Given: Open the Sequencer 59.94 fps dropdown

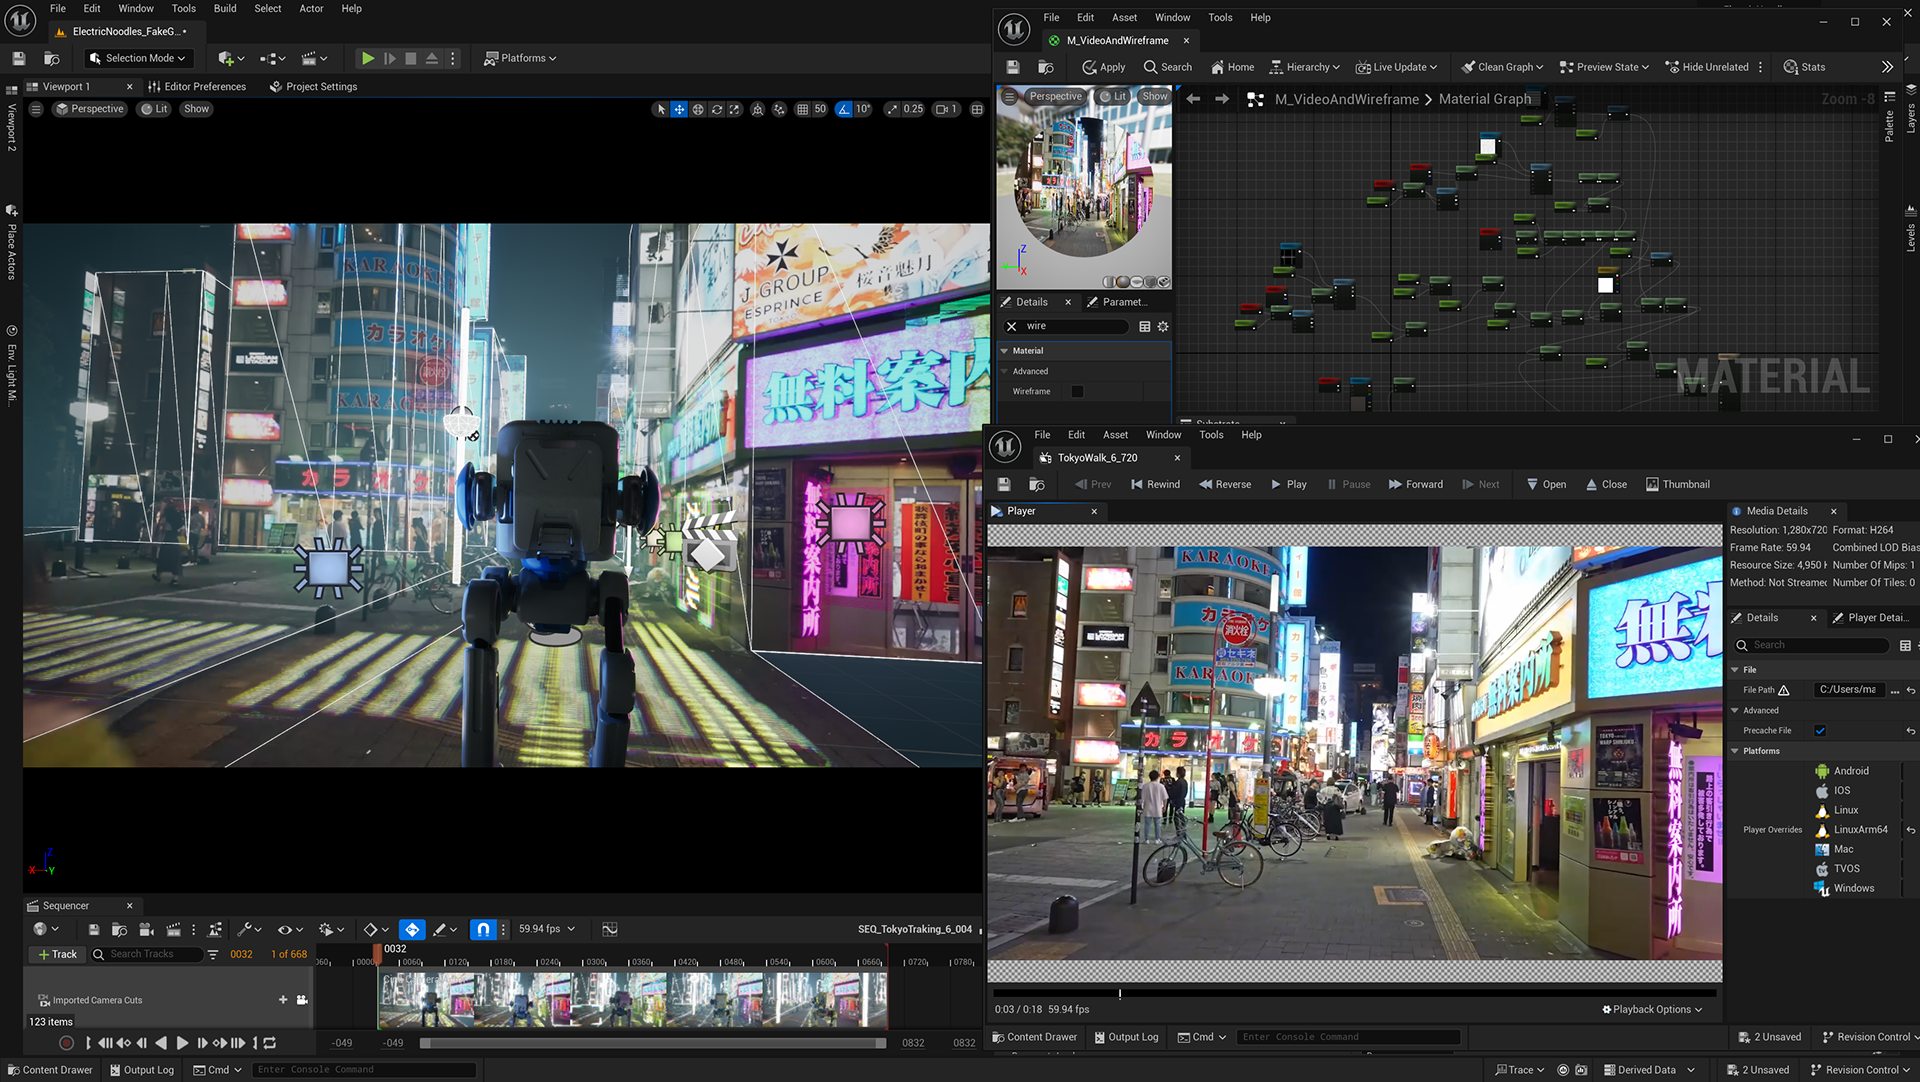Looking at the screenshot, I should pyautogui.click(x=546, y=929).
